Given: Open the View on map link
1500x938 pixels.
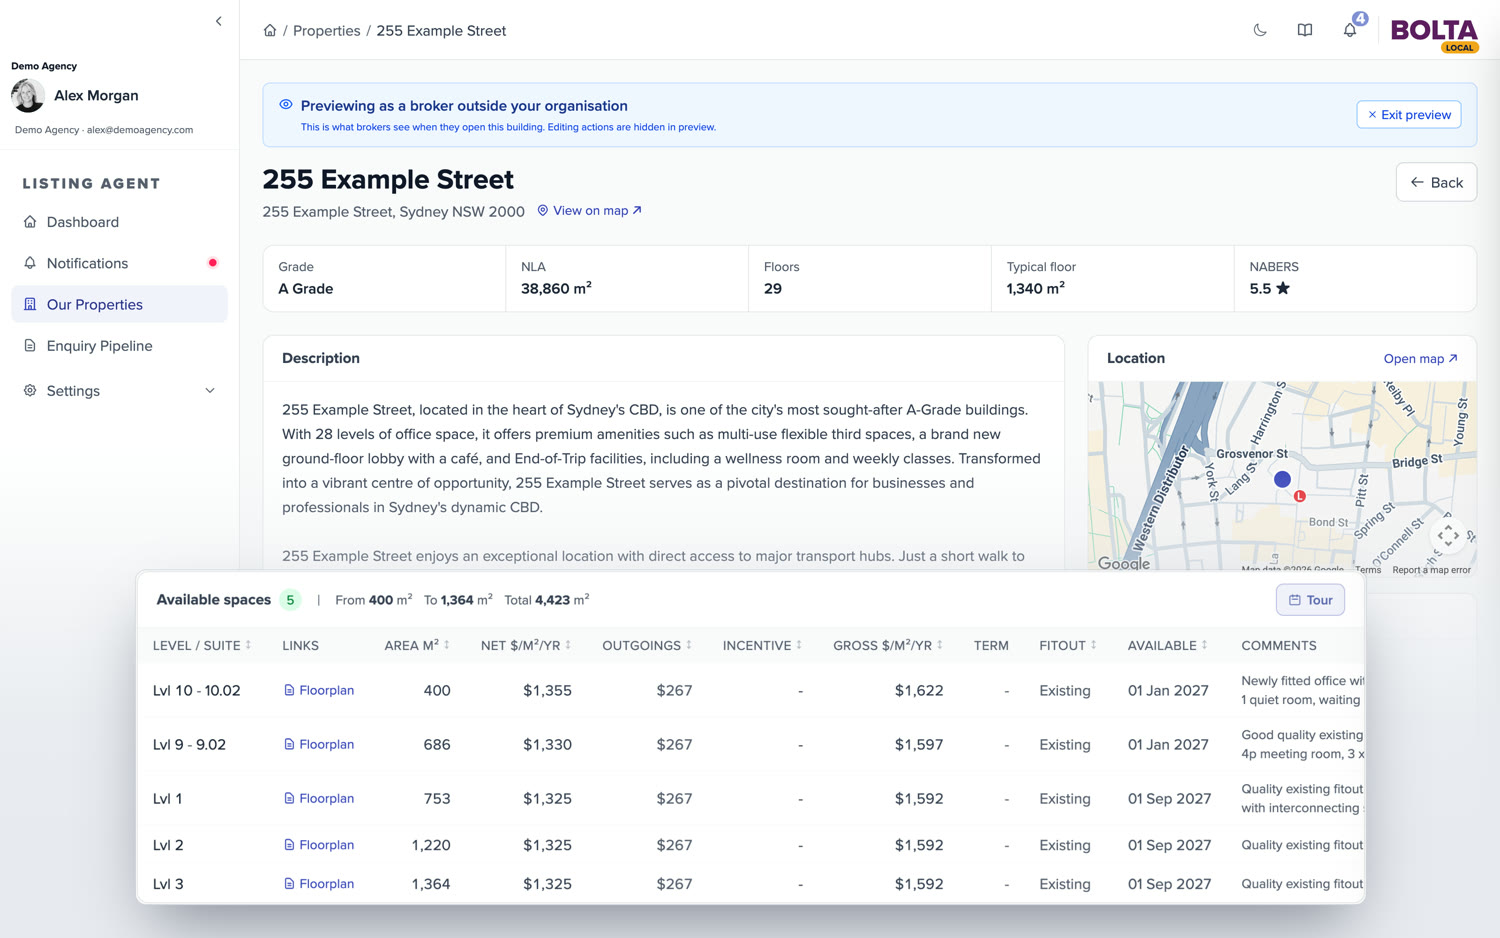Looking at the screenshot, I should (590, 211).
